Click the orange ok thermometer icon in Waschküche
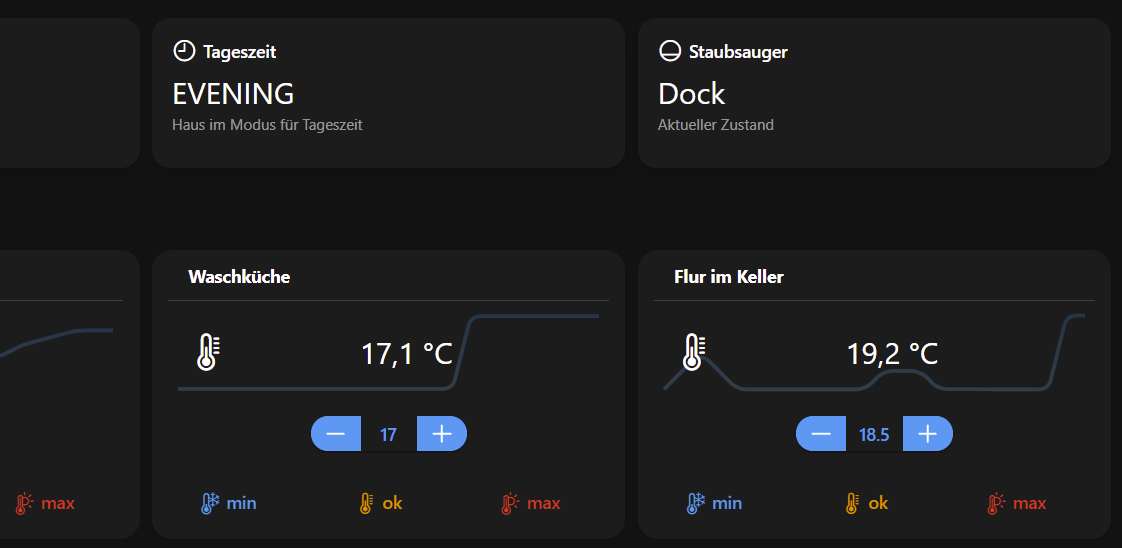1122x548 pixels. coord(366,503)
